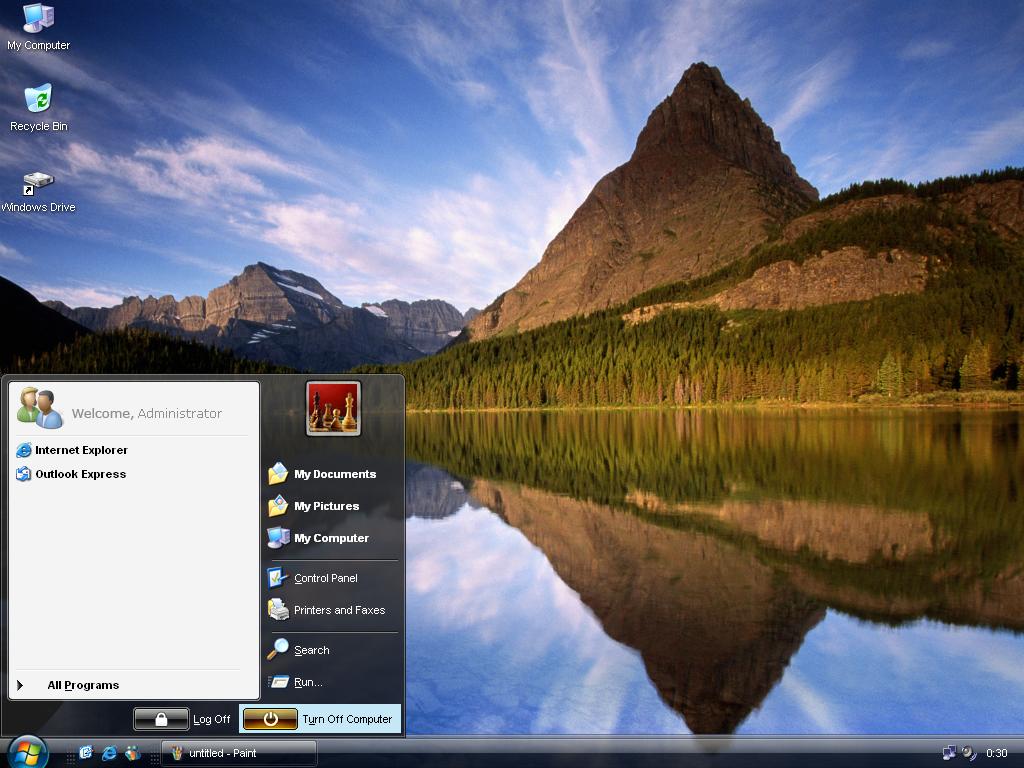
Task: Open Internet Explorer from the Start menu
Action: point(80,450)
